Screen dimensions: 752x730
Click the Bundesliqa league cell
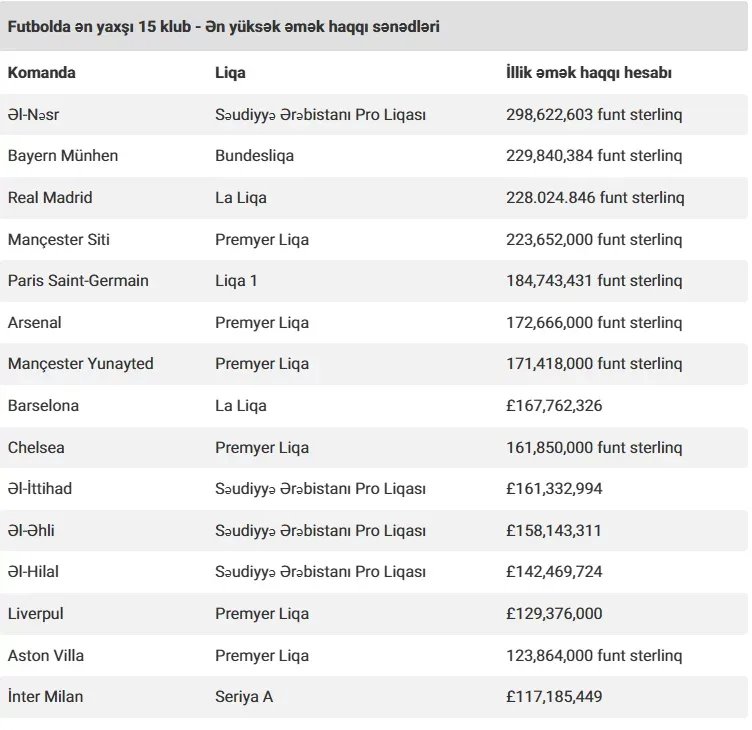point(254,156)
